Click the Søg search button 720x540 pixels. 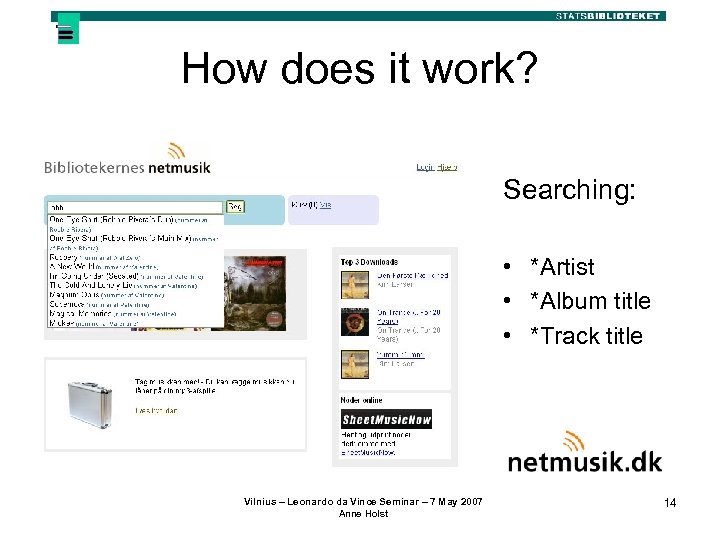click(235, 207)
